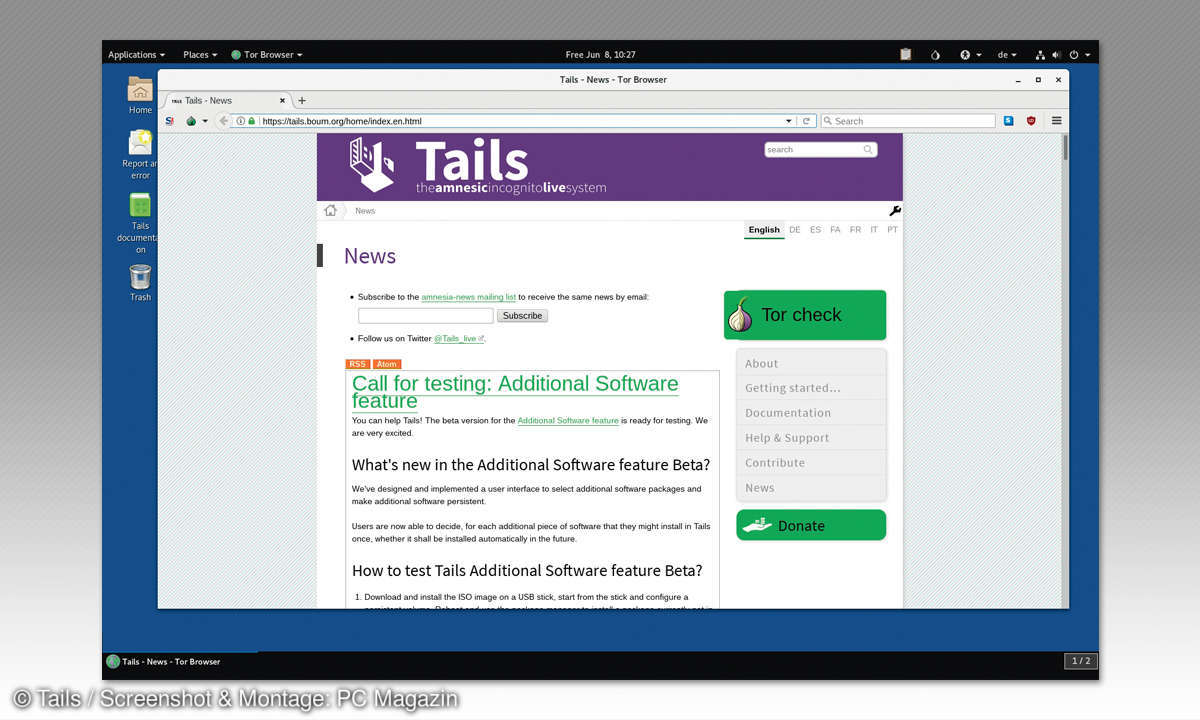Click the droplet icon in the top panel

(935, 55)
